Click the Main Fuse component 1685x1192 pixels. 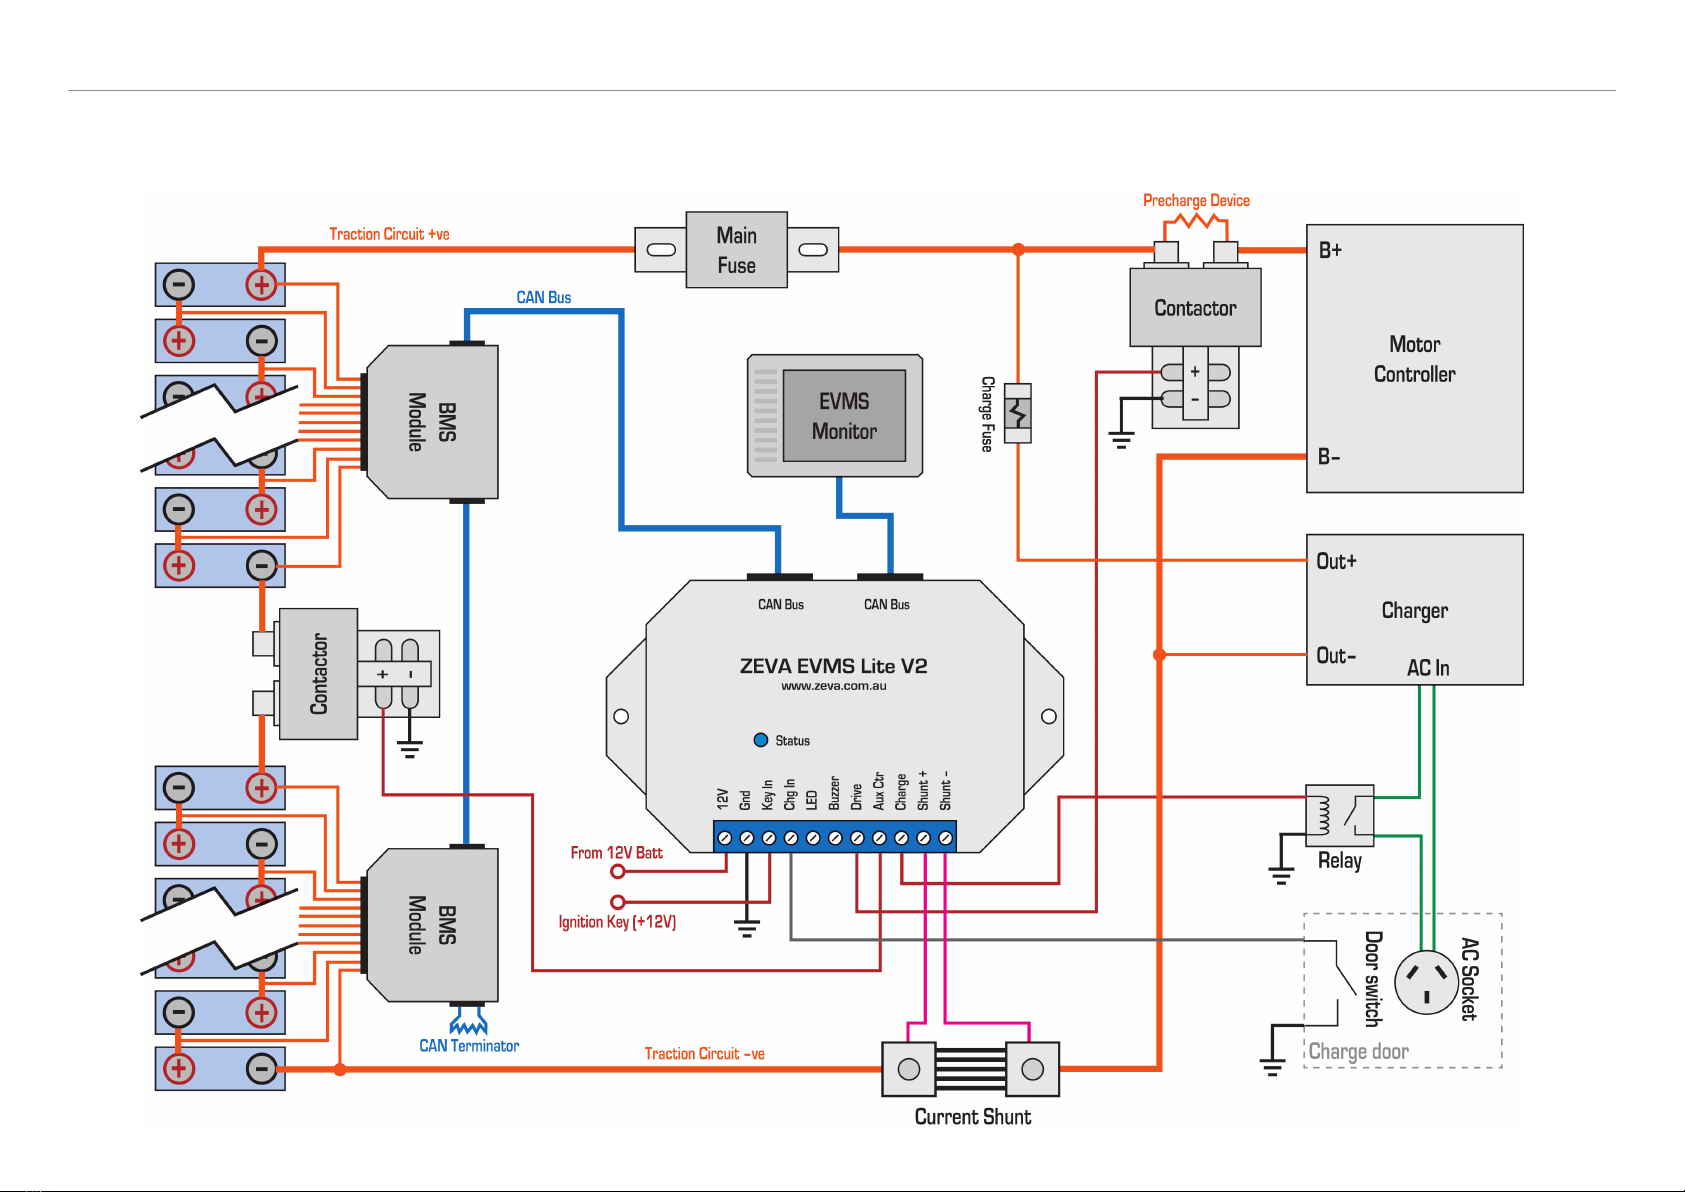tap(736, 250)
